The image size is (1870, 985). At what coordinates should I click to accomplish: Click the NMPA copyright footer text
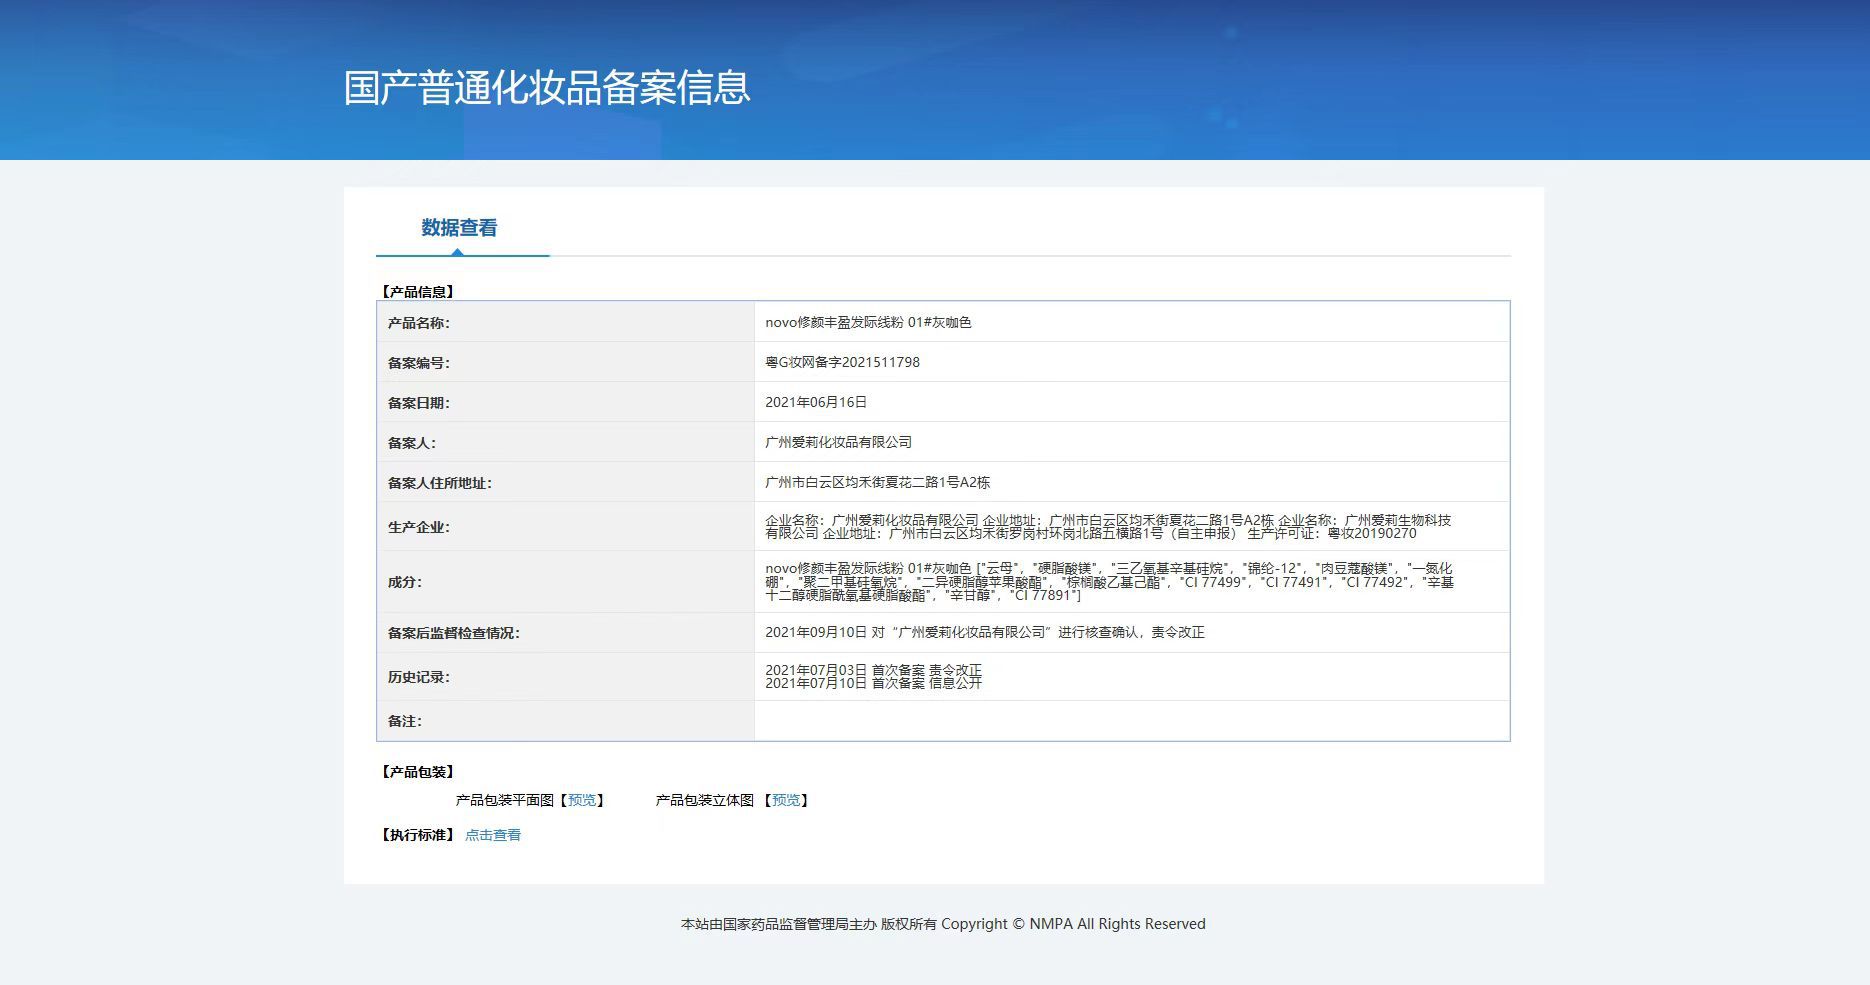pos(943,924)
